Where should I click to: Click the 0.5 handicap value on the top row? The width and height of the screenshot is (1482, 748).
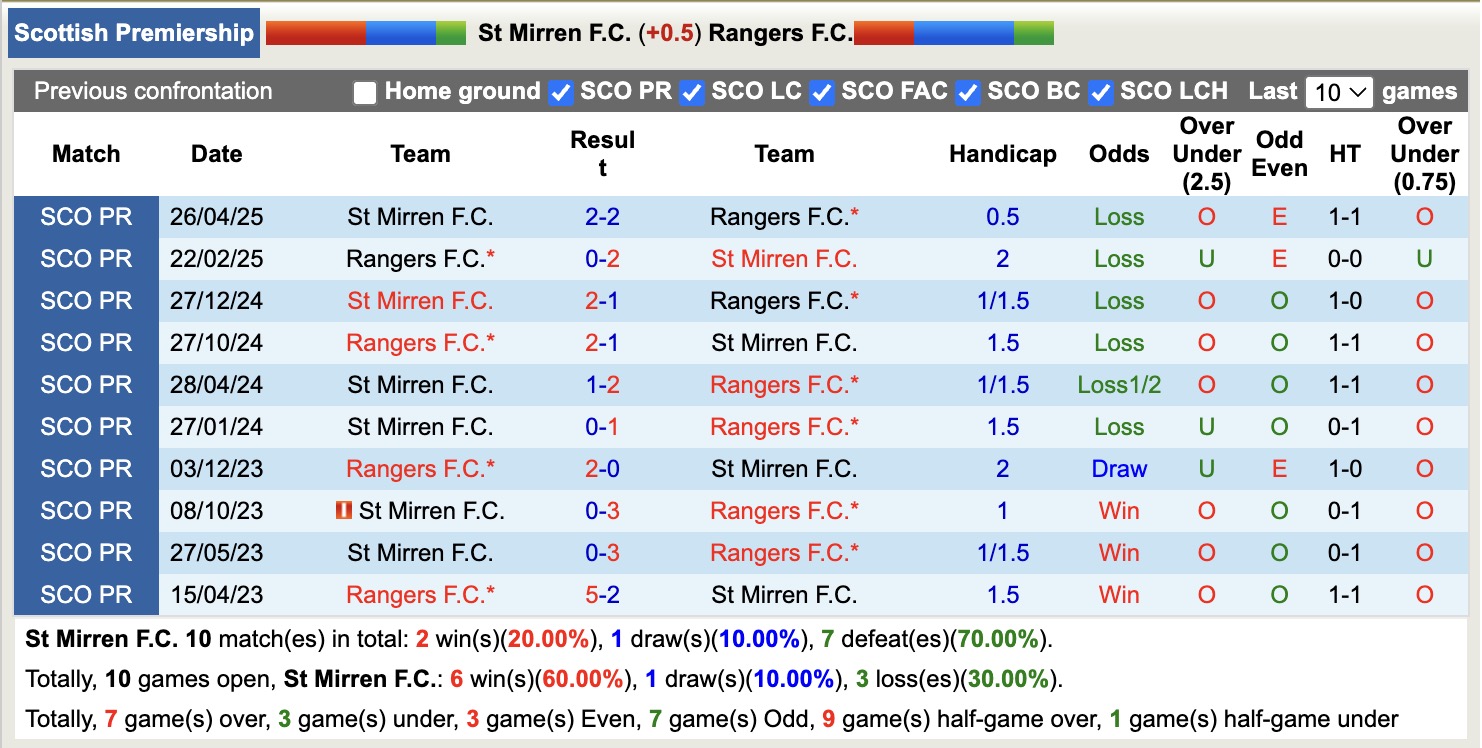click(x=1002, y=216)
